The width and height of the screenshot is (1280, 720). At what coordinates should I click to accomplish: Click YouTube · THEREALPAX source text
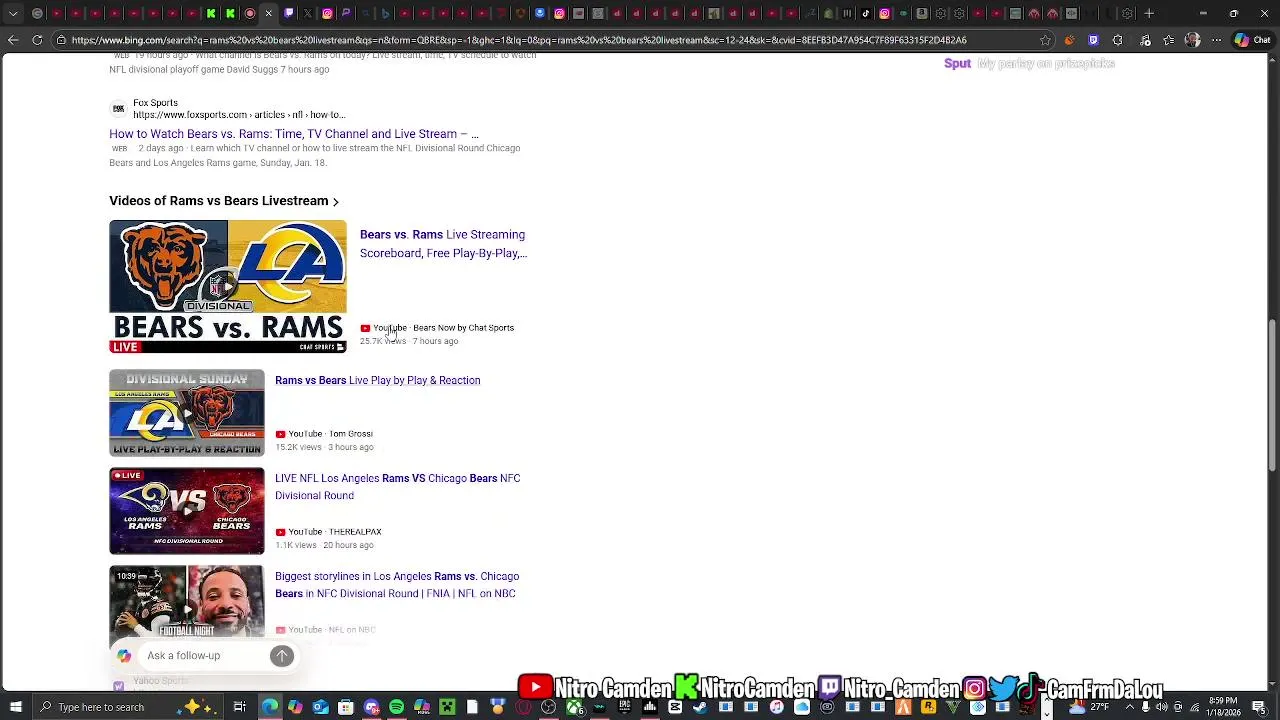(335, 532)
